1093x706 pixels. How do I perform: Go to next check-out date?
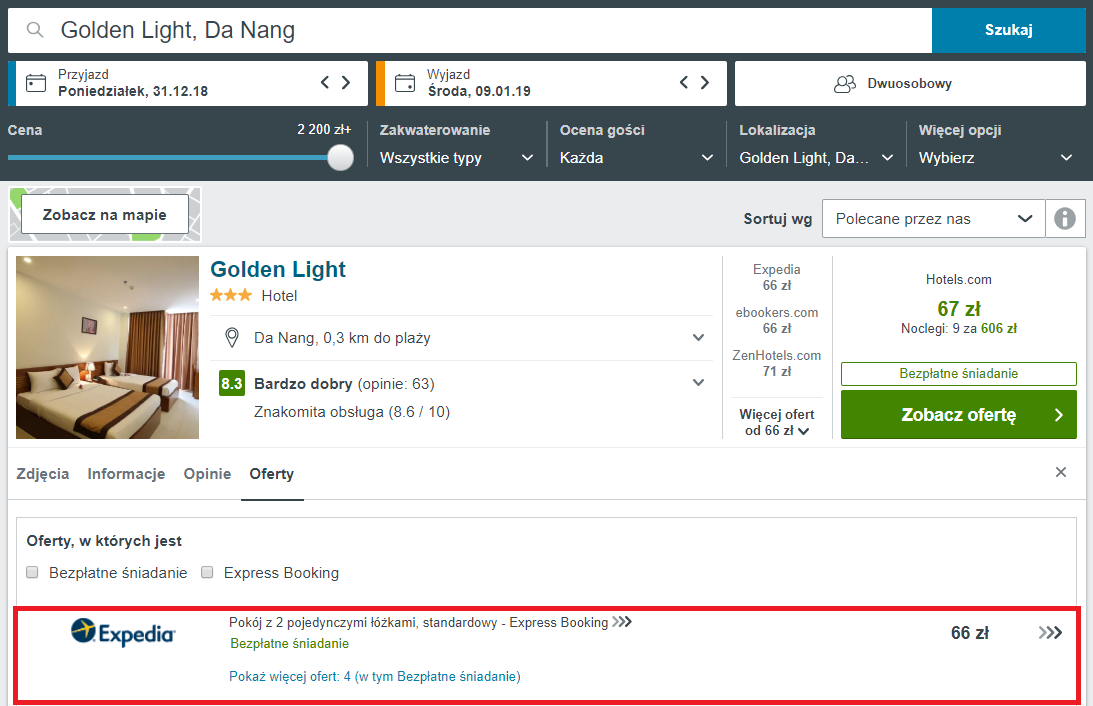705,82
